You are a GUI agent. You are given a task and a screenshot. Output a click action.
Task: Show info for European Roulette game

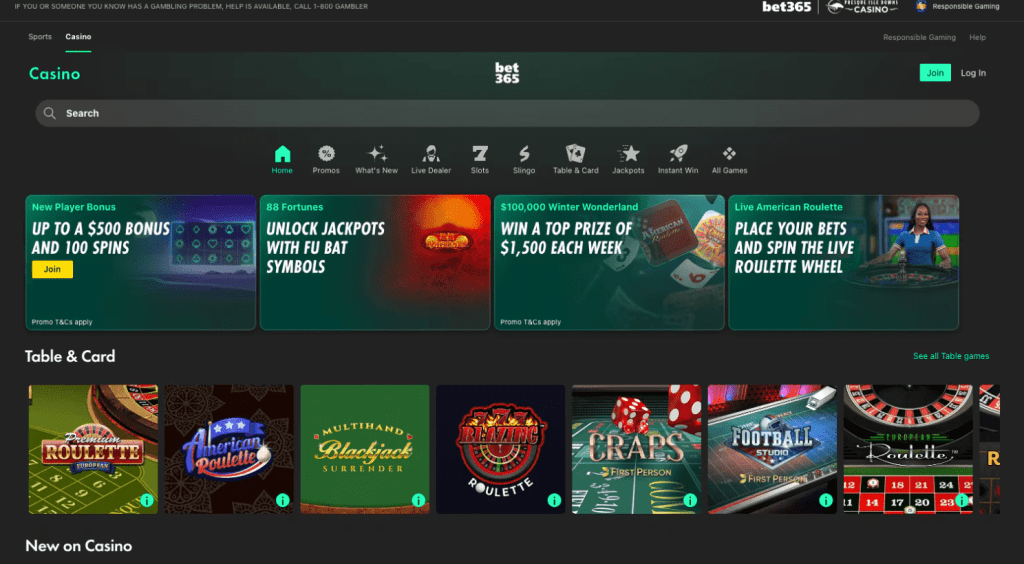(x=962, y=501)
